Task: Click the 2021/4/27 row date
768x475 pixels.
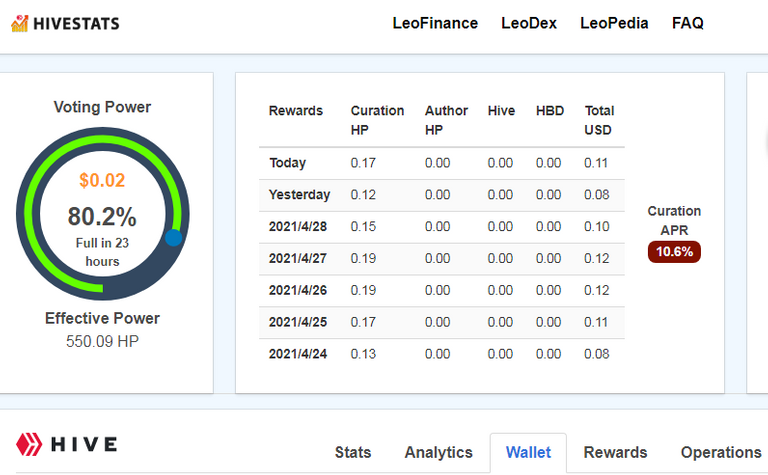Action: (x=298, y=258)
